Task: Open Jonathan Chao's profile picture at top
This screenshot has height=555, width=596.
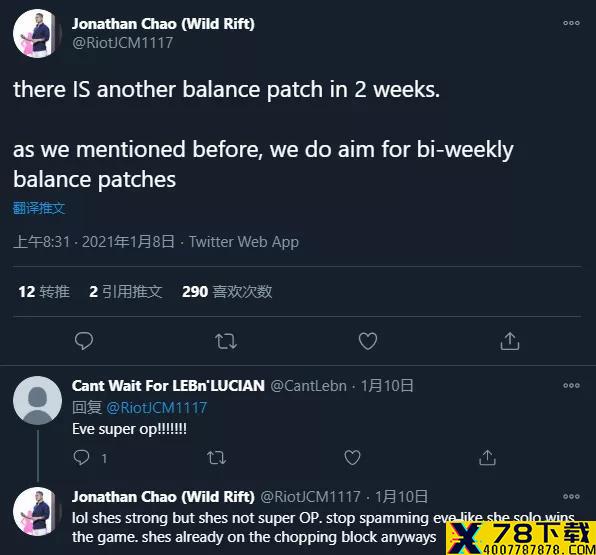Action: [x=37, y=33]
